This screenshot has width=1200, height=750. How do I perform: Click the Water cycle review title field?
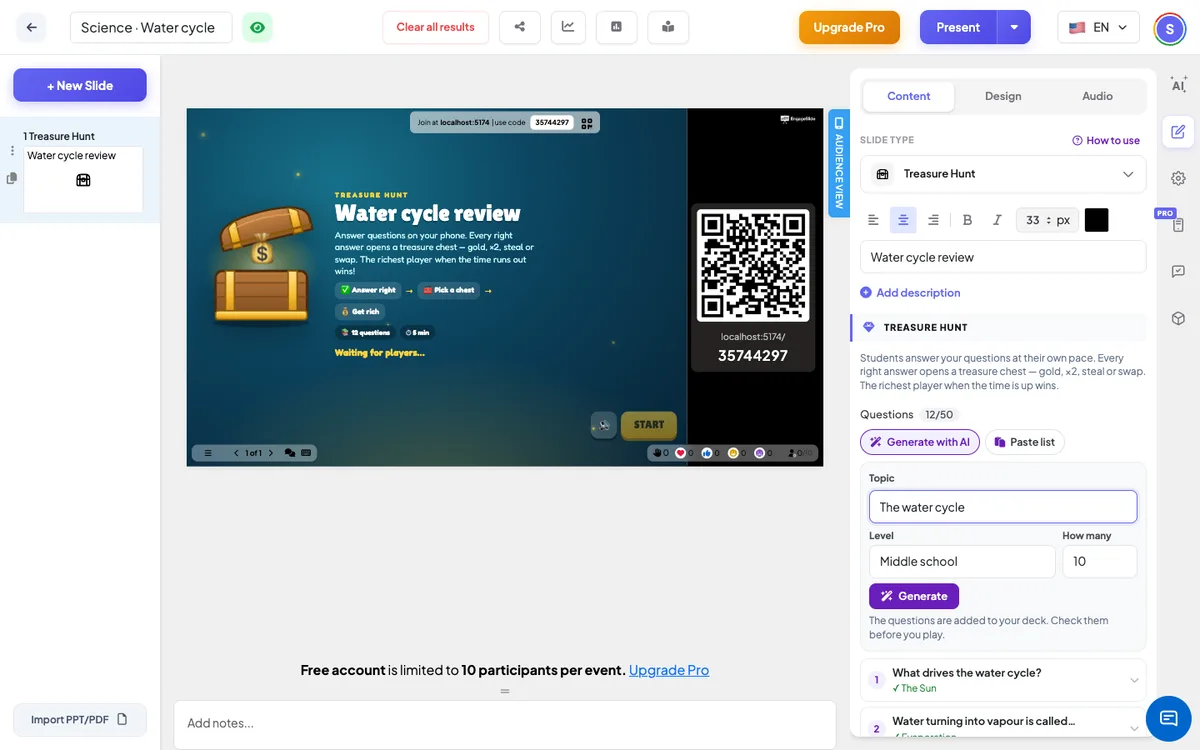pyautogui.click(x=1003, y=257)
